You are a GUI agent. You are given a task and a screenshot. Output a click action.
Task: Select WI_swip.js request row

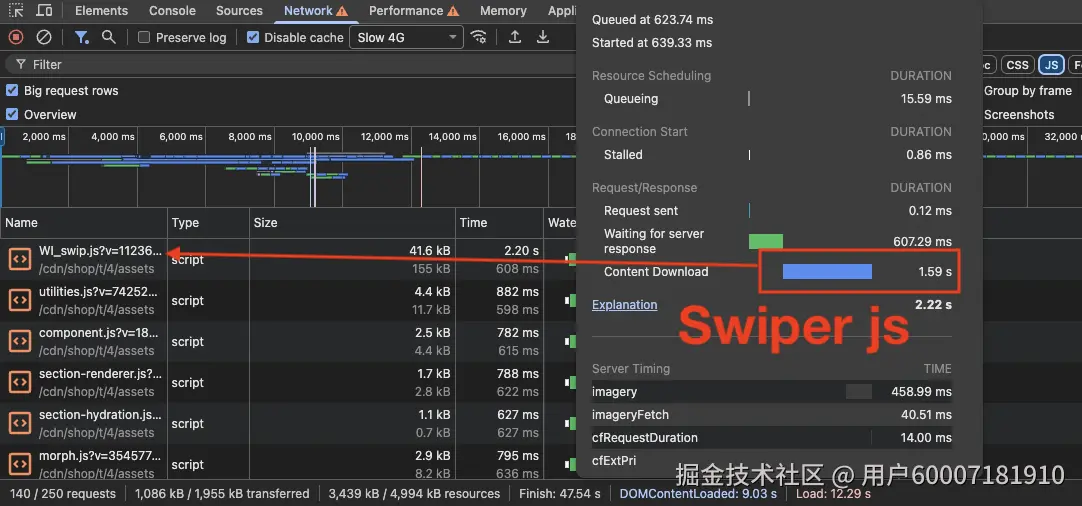[288, 260]
